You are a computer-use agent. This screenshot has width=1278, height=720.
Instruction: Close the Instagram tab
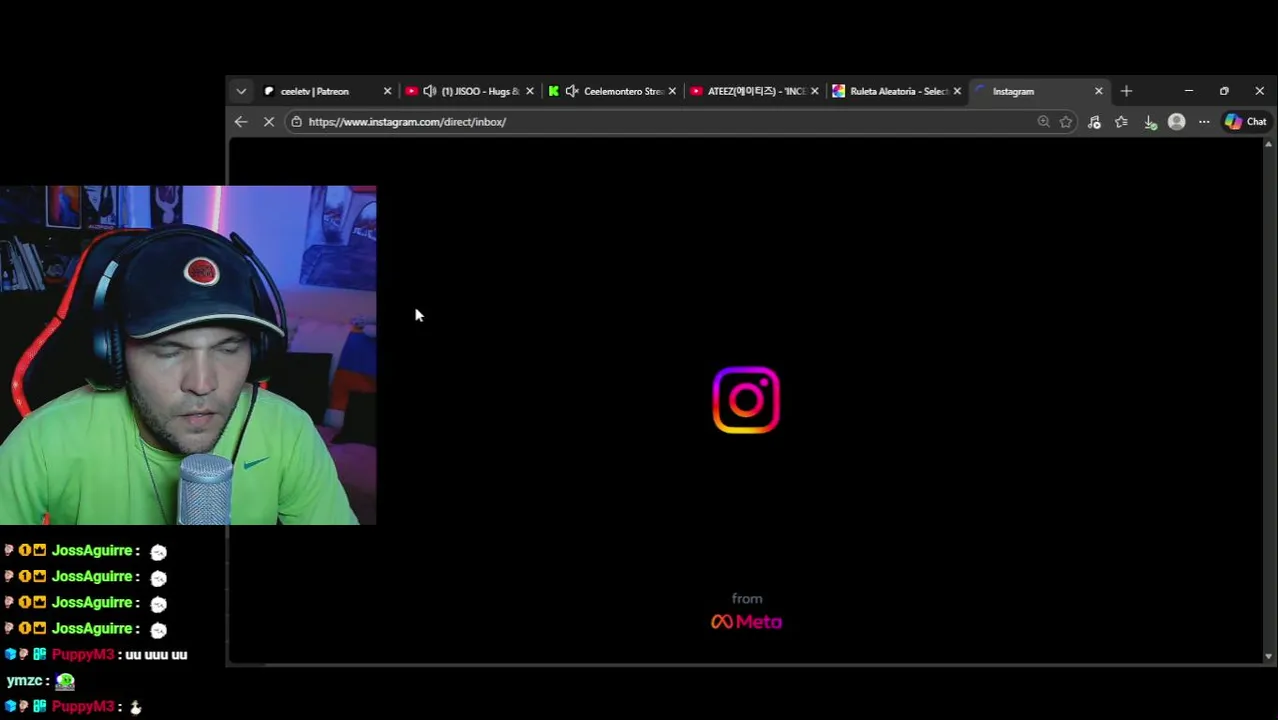point(1099,91)
